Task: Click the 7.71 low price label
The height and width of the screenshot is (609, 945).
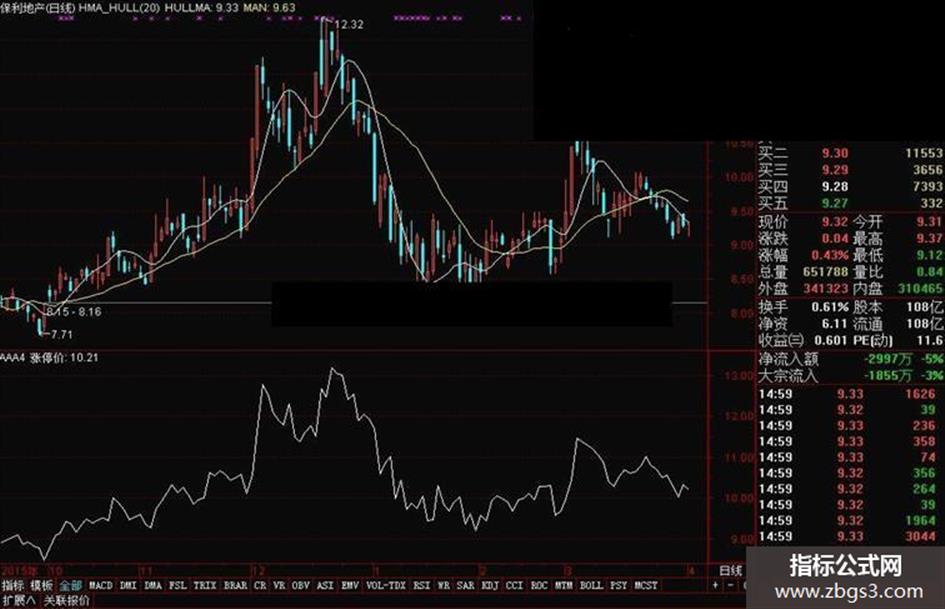Action: (61, 334)
